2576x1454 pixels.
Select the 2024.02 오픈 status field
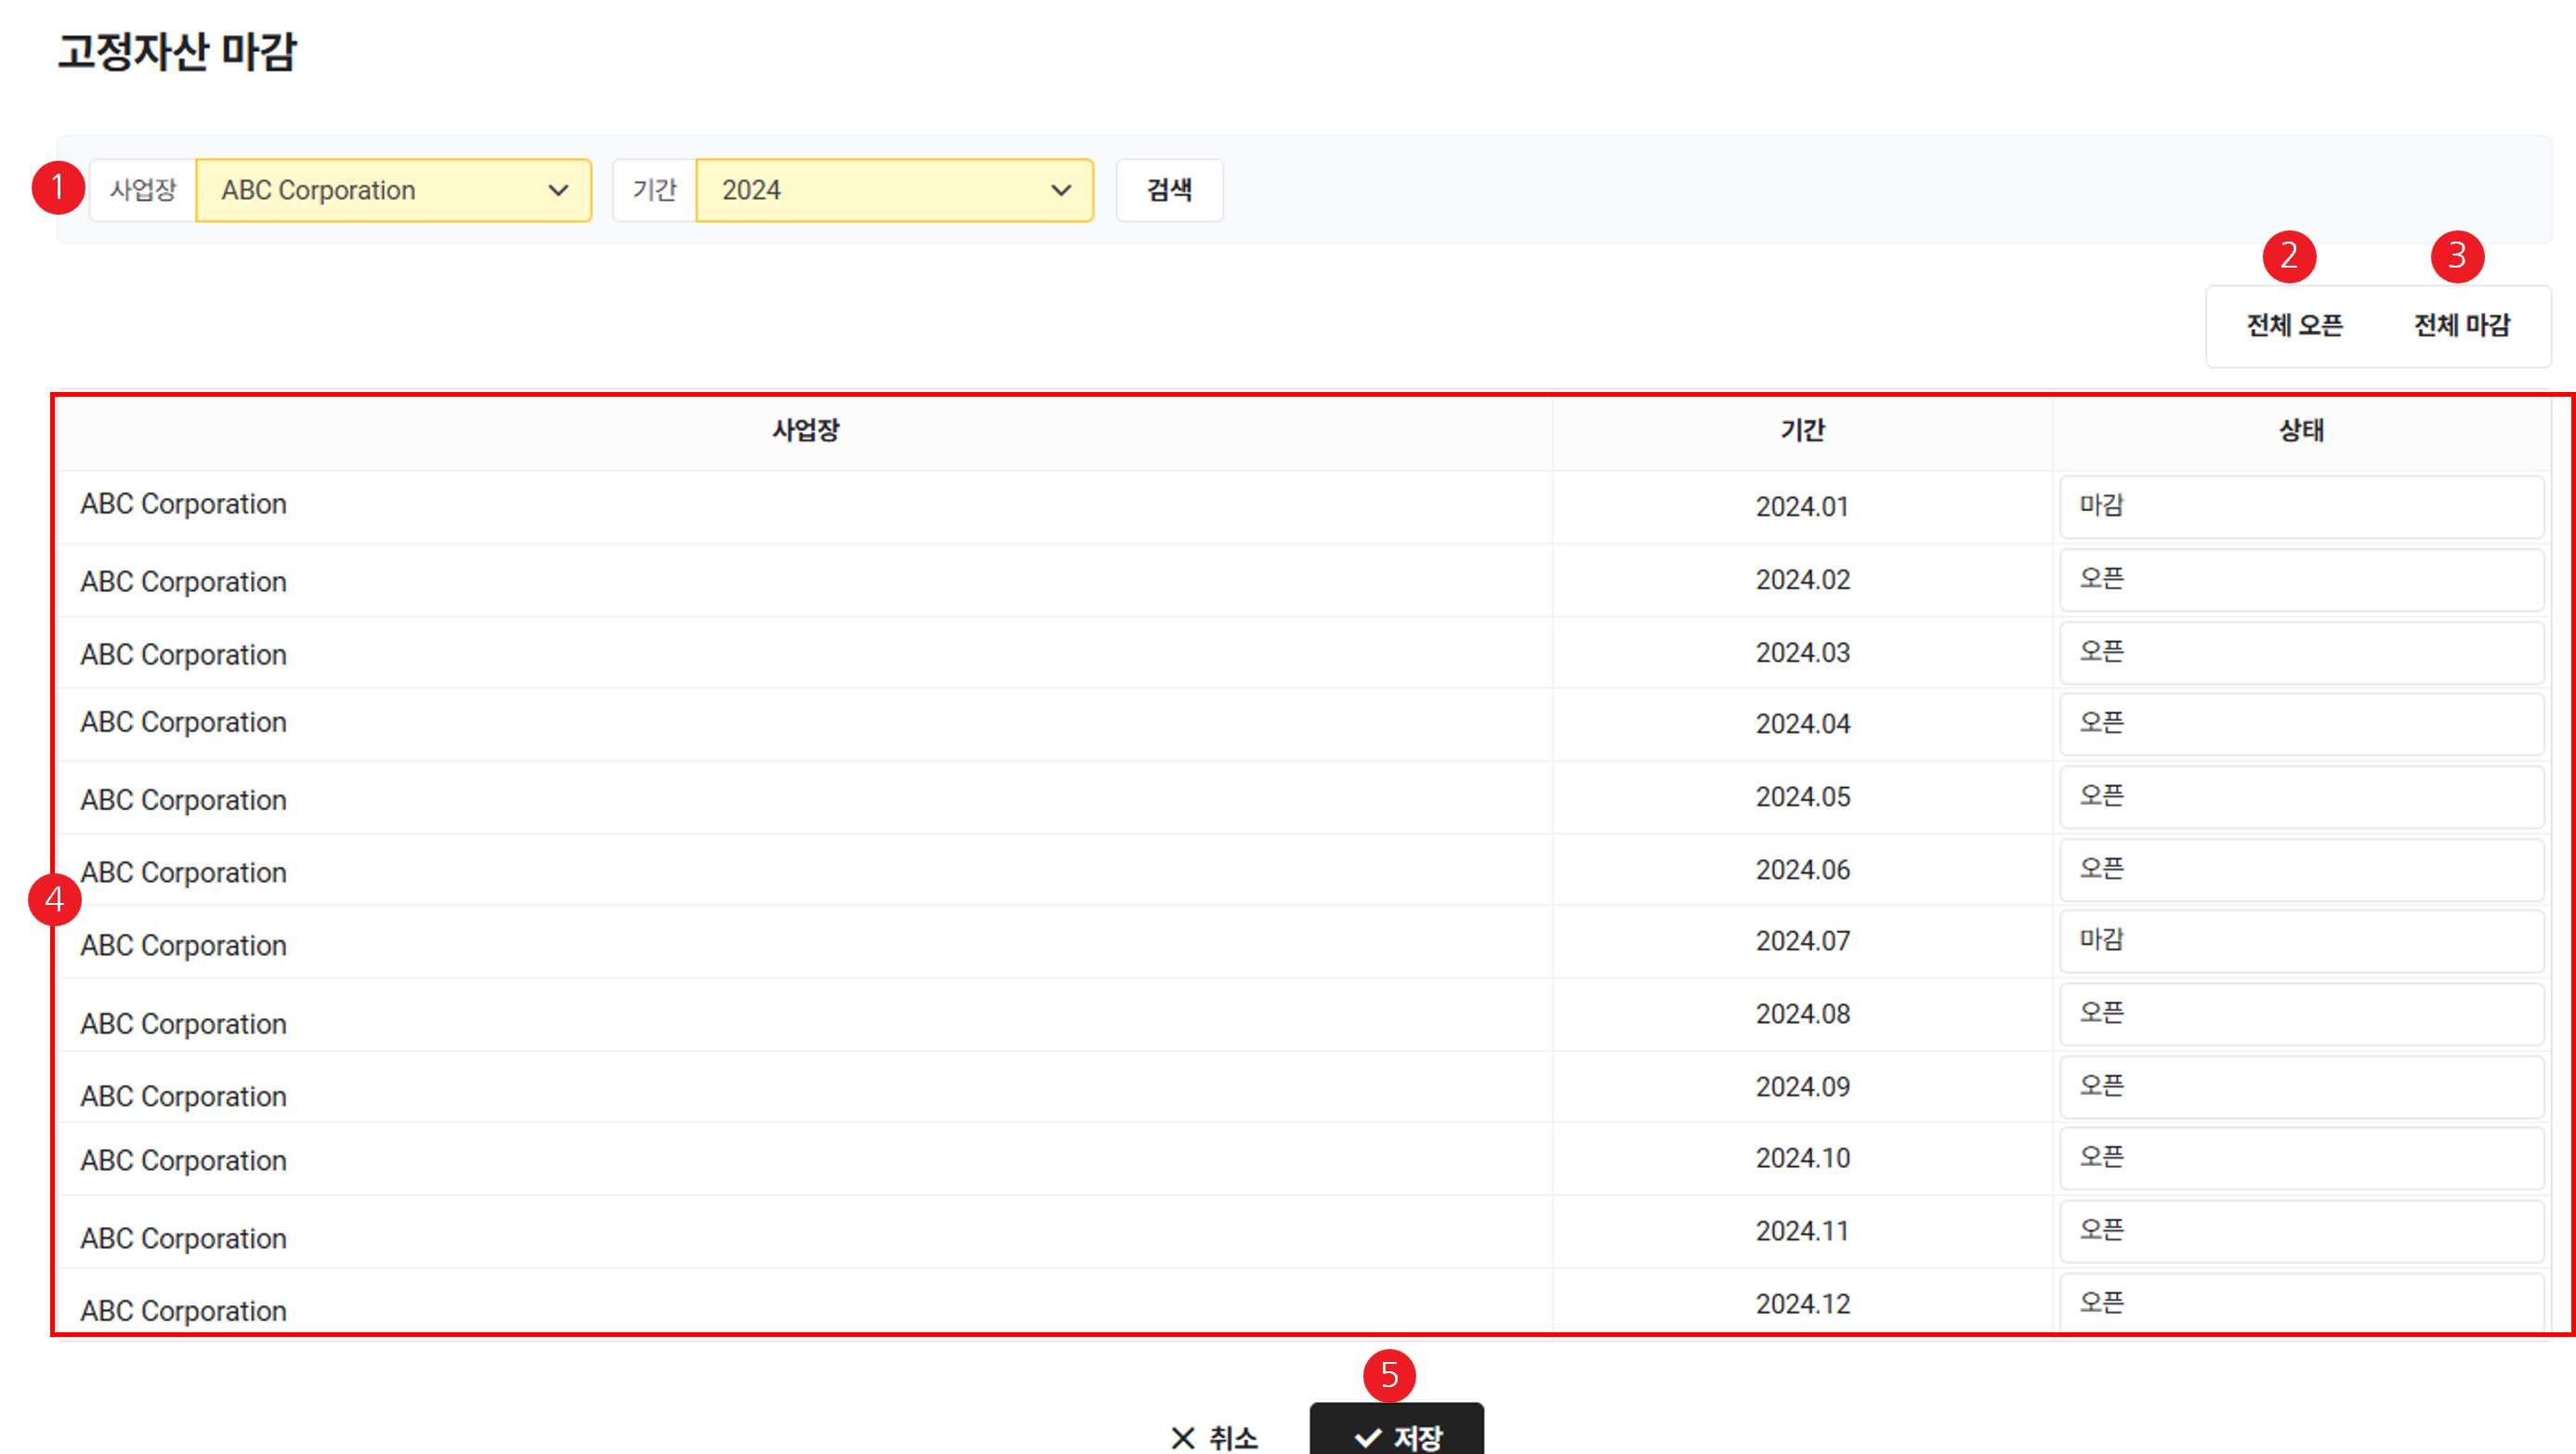click(2300, 579)
